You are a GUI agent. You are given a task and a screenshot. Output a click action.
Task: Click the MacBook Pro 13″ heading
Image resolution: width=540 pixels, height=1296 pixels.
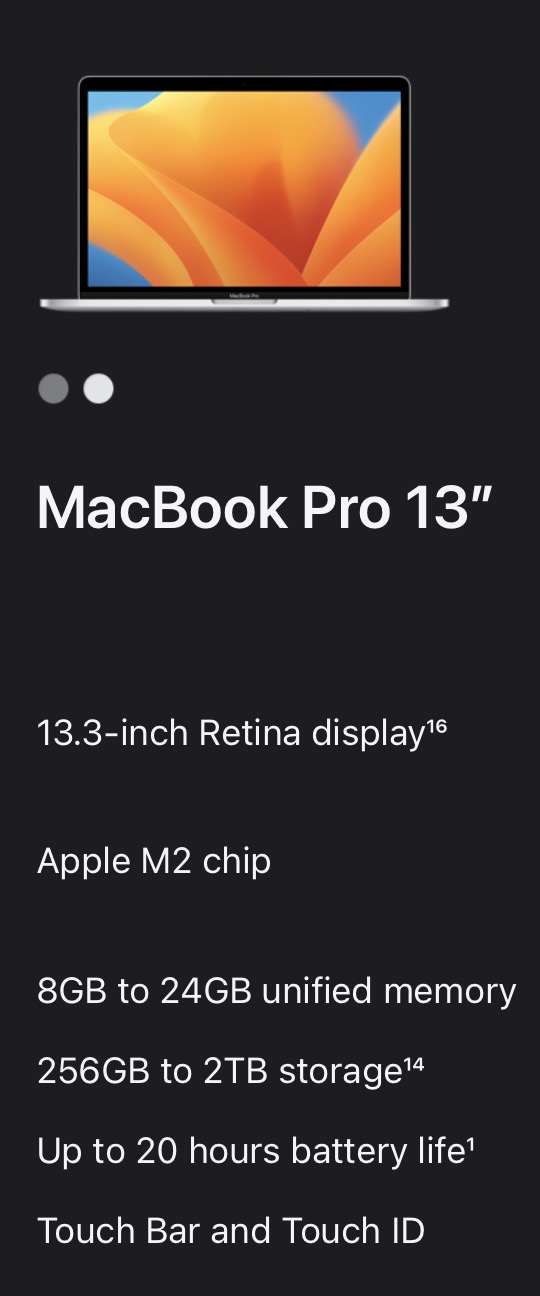click(265, 507)
